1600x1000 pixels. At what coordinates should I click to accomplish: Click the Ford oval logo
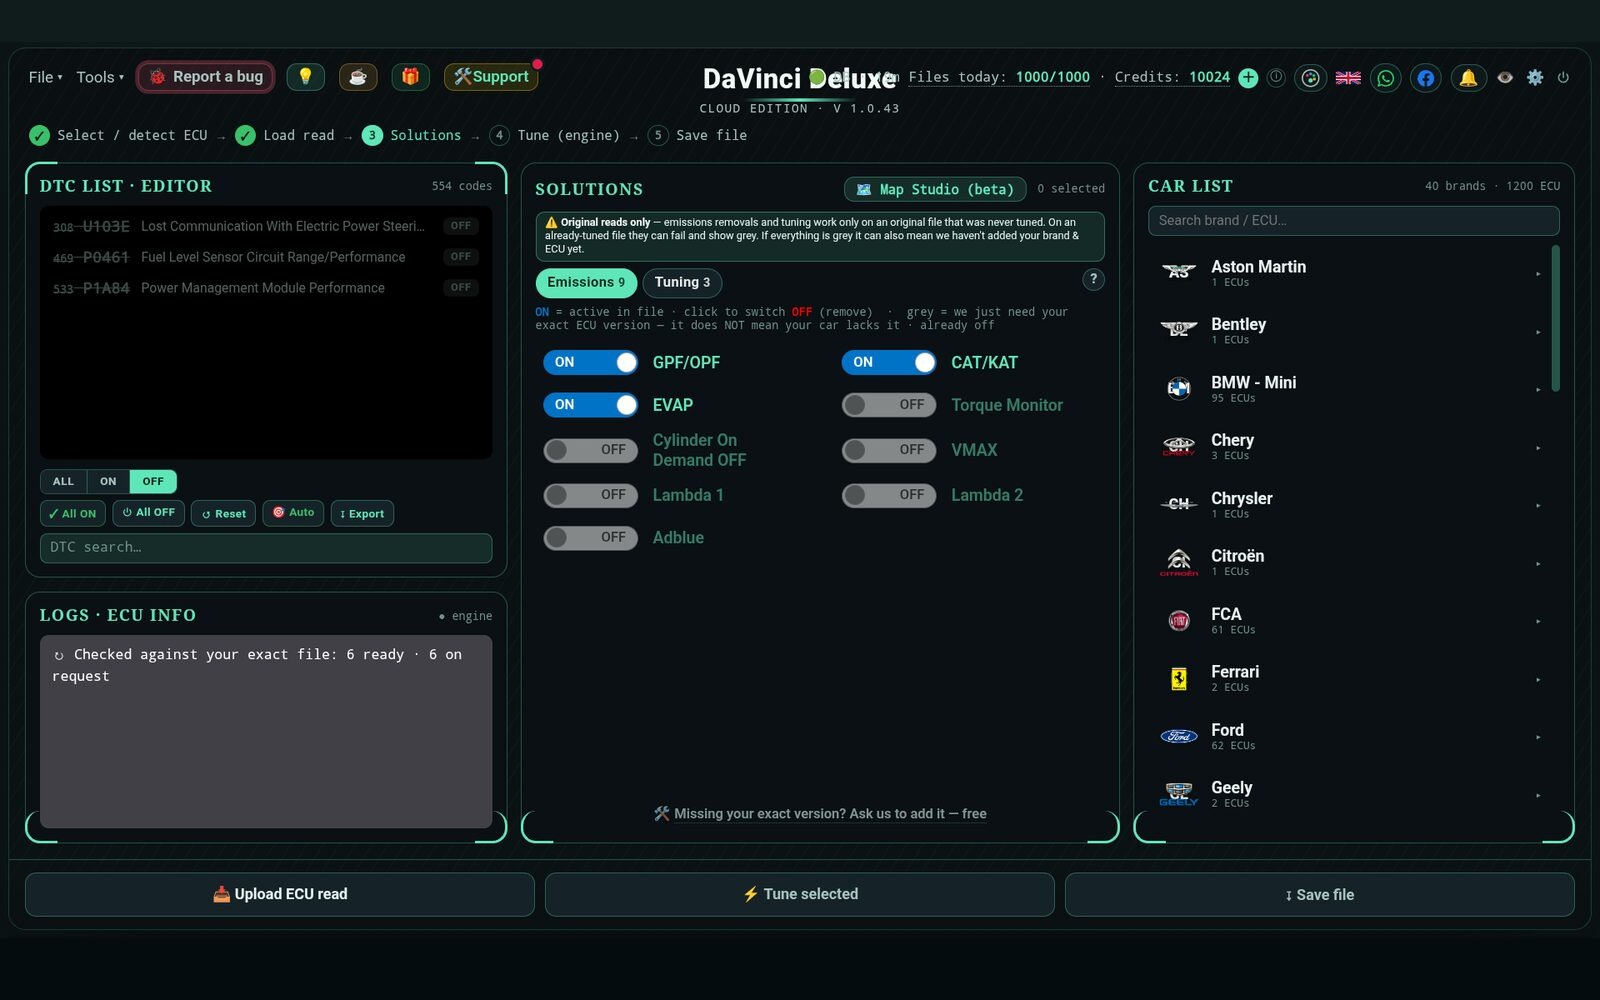1179,736
